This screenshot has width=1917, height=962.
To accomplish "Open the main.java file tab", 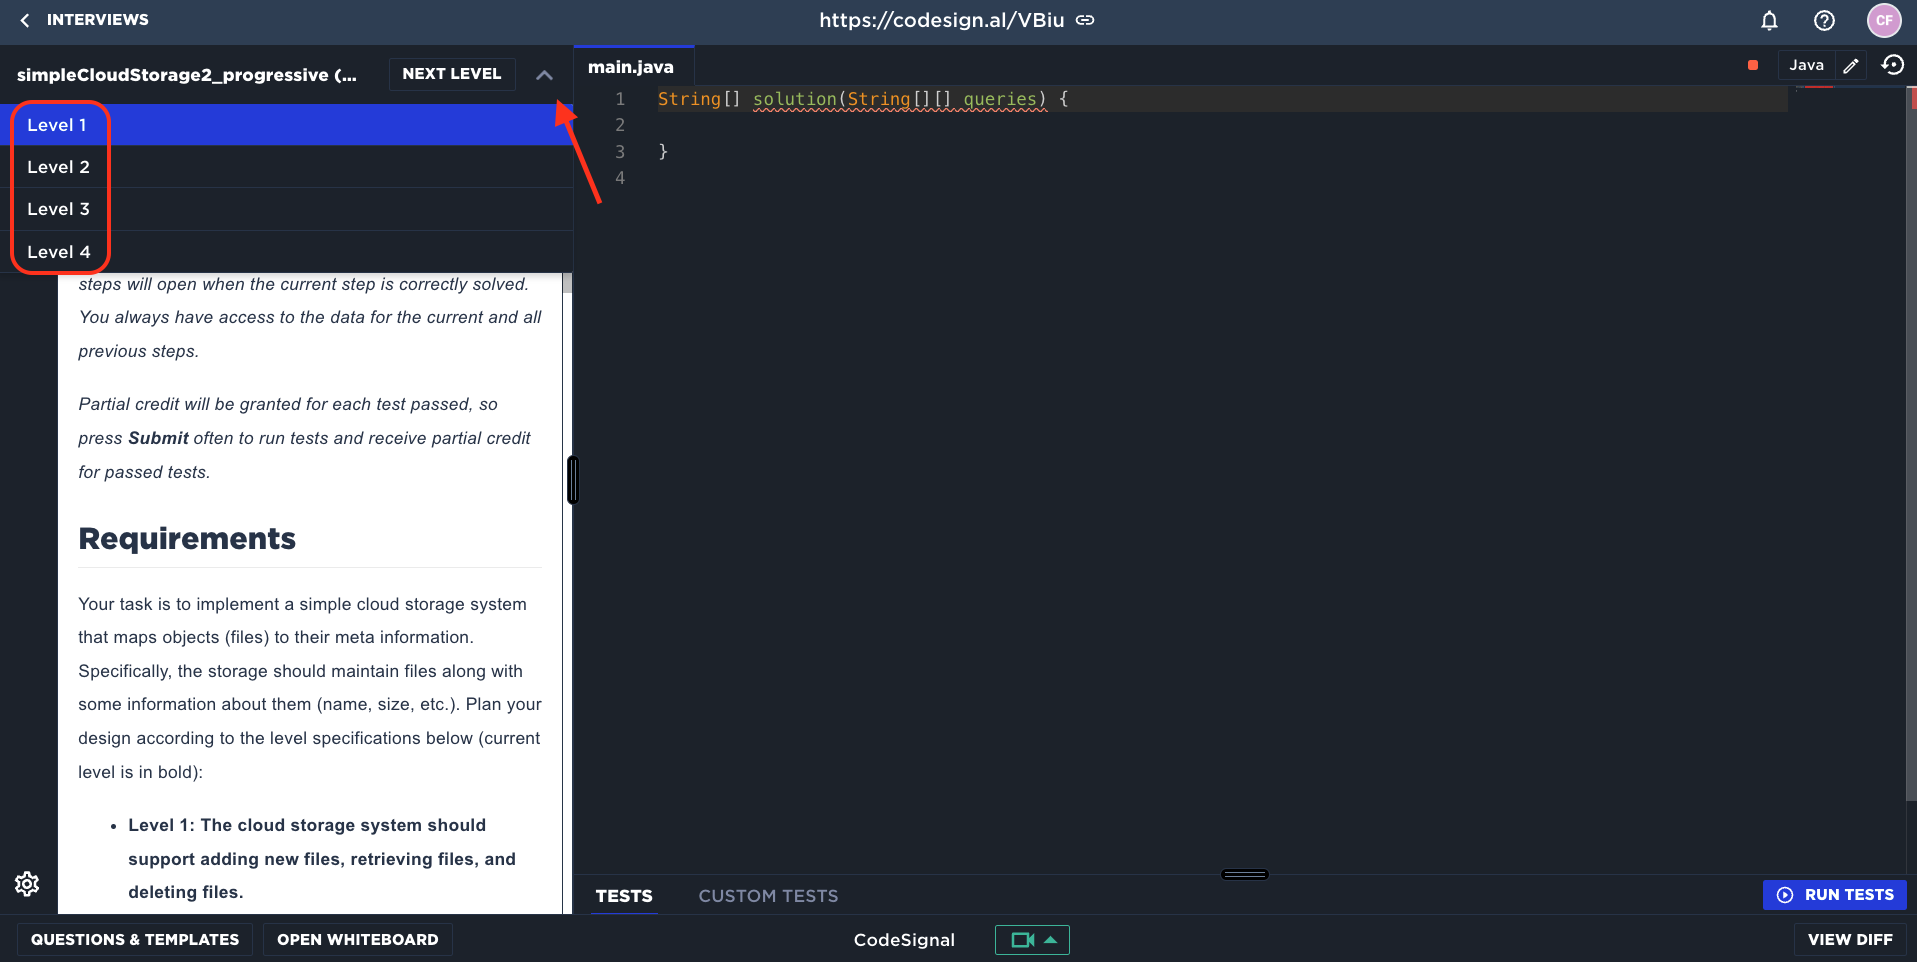I will coord(631,67).
